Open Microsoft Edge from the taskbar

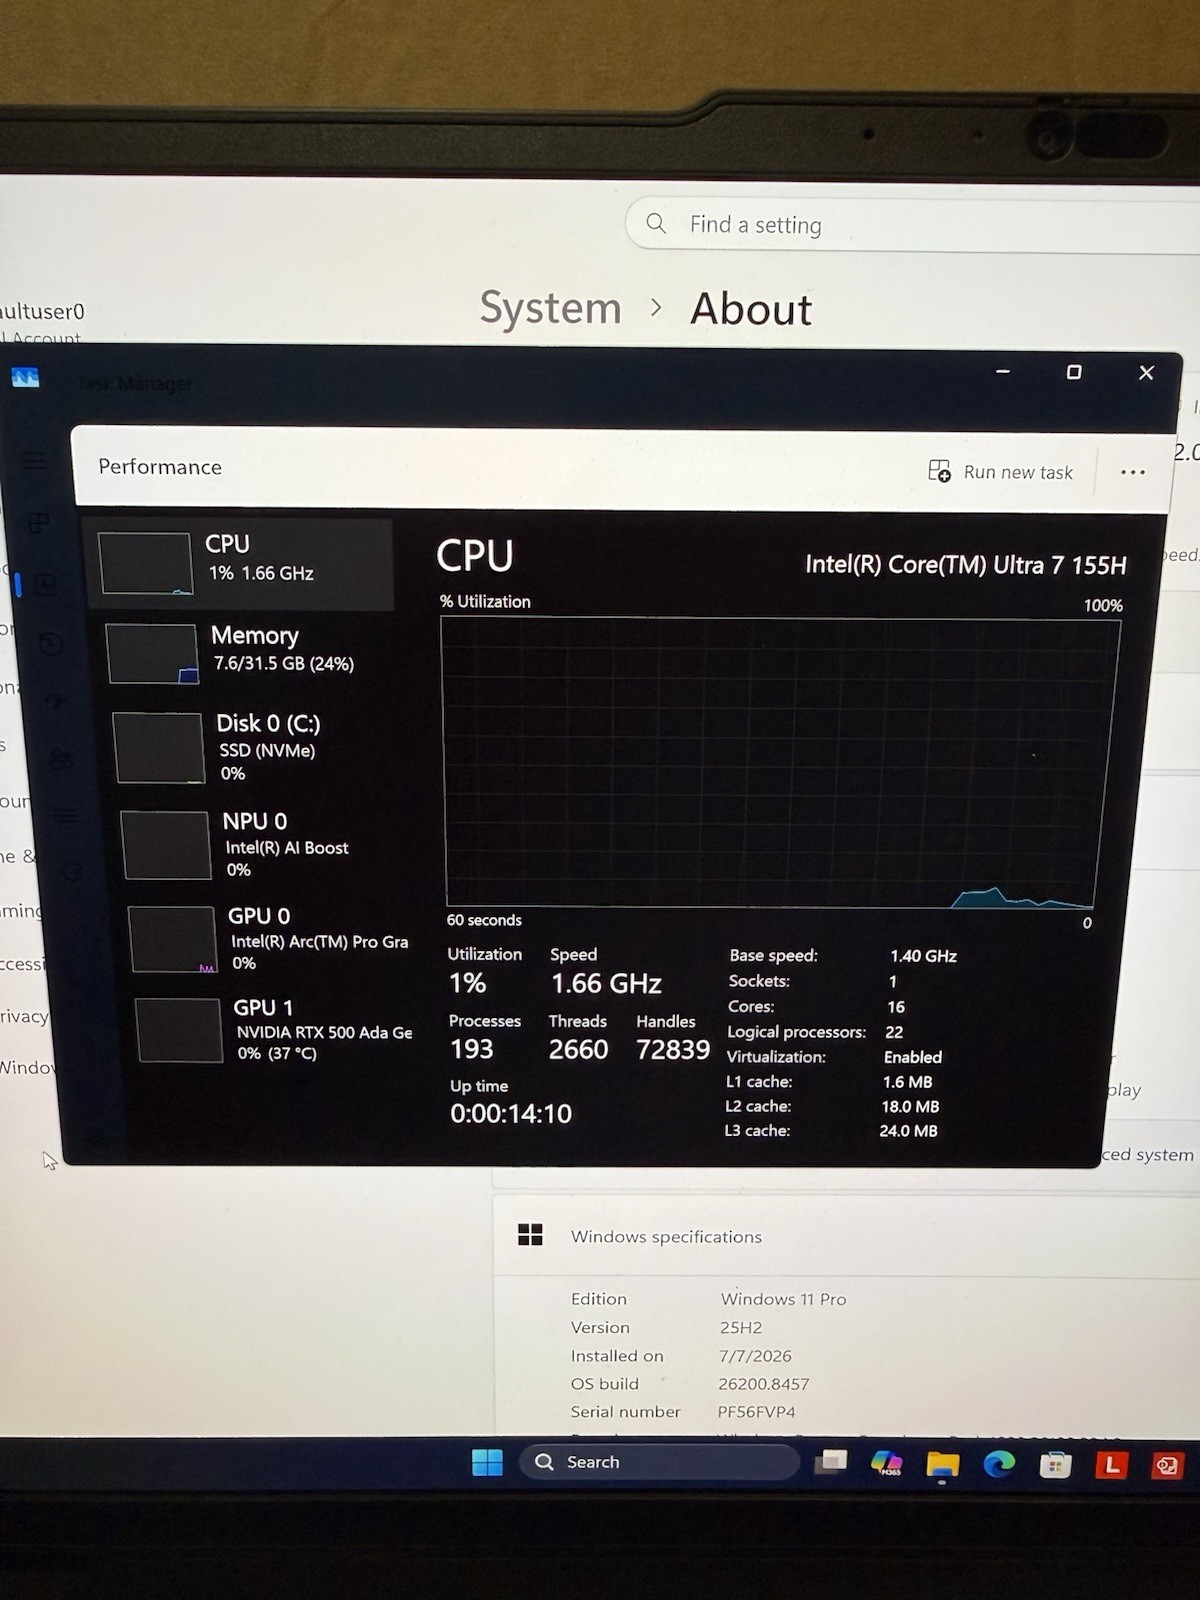998,1465
